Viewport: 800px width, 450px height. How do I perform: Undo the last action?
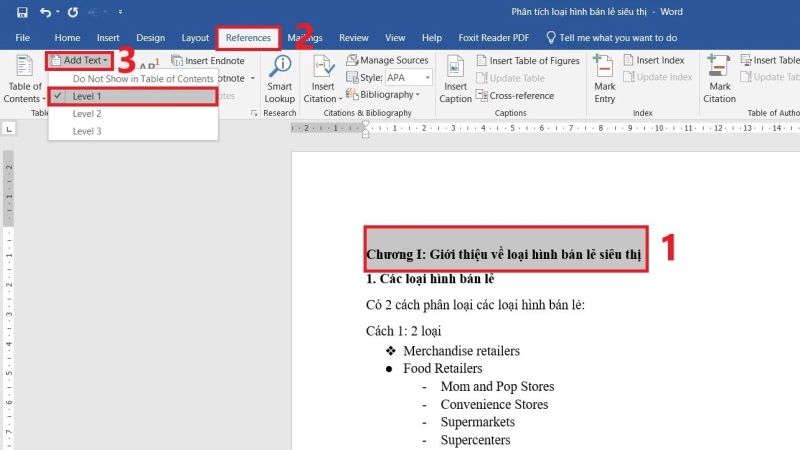pos(45,12)
